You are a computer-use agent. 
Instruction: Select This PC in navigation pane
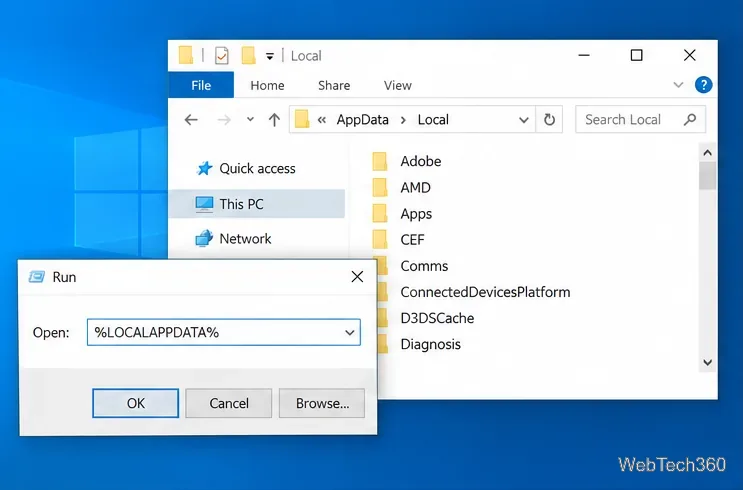point(257,204)
